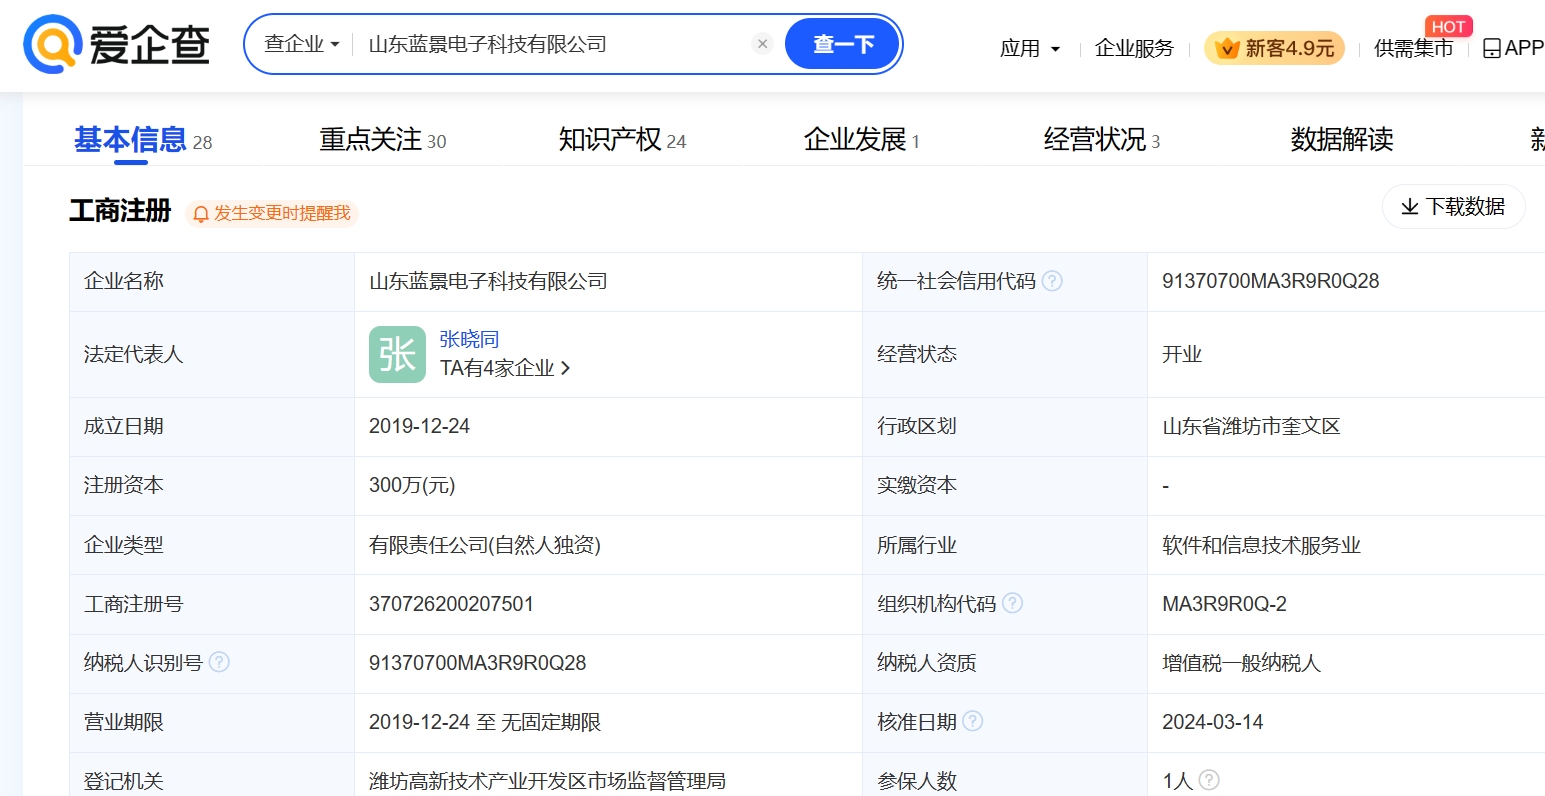Select the company type 有限责任公司(自然人独资)
This screenshot has height=796, width=1545.
coord(485,545)
